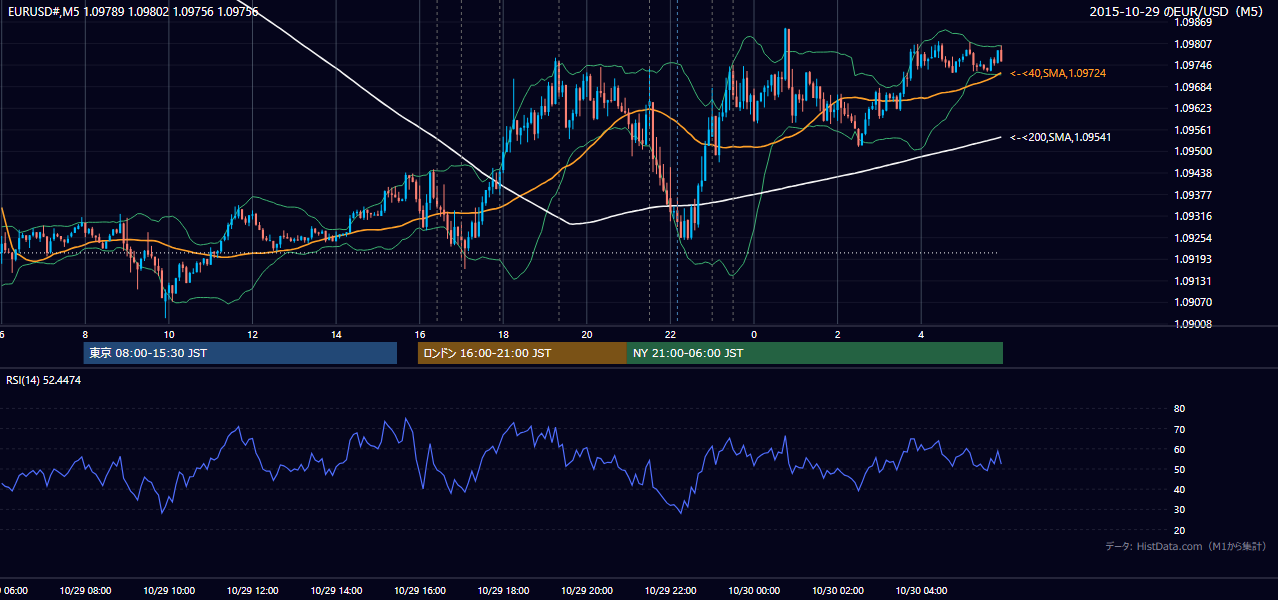Image resolution: width=1278 pixels, height=600 pixels.
Task: Click the HistData.com data source credit
Action: pyautogui.click(x=1185, y=546)
